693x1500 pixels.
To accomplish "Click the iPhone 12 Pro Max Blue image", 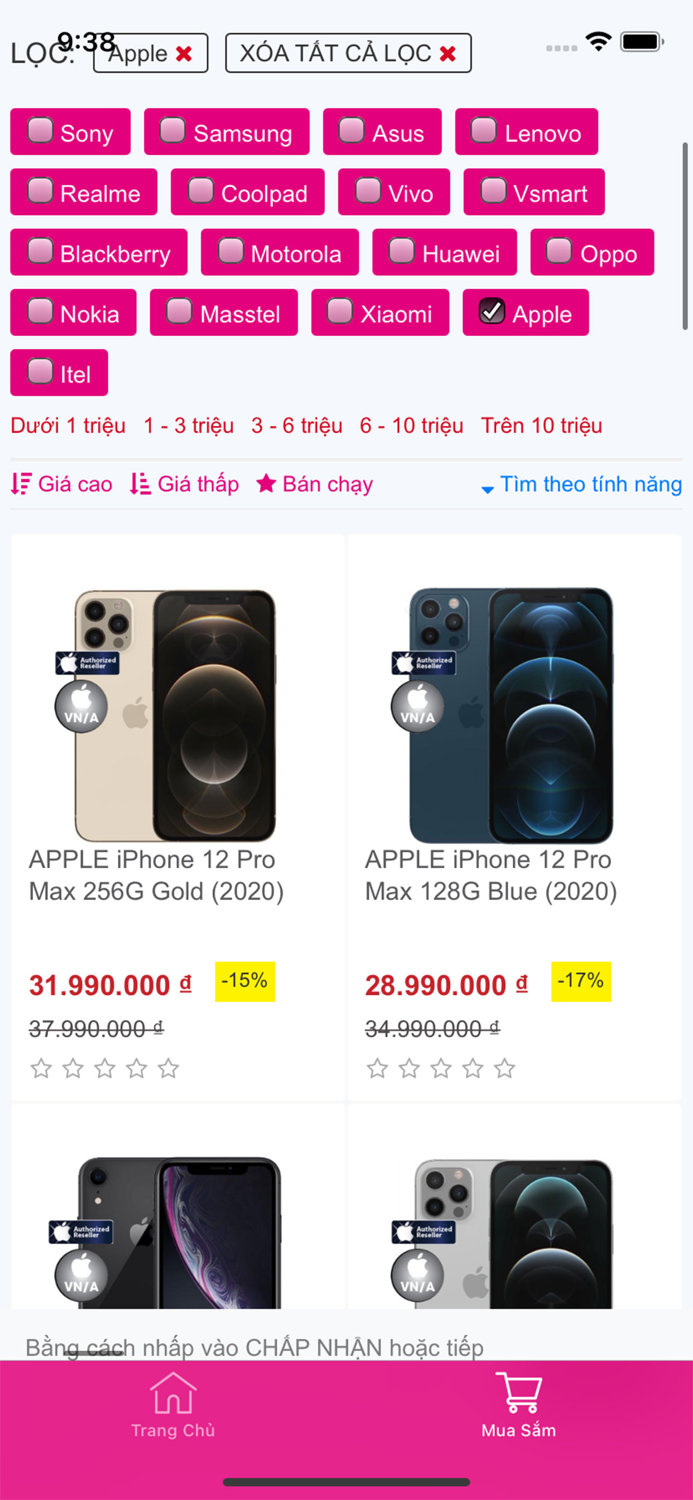I will [512, 715].
